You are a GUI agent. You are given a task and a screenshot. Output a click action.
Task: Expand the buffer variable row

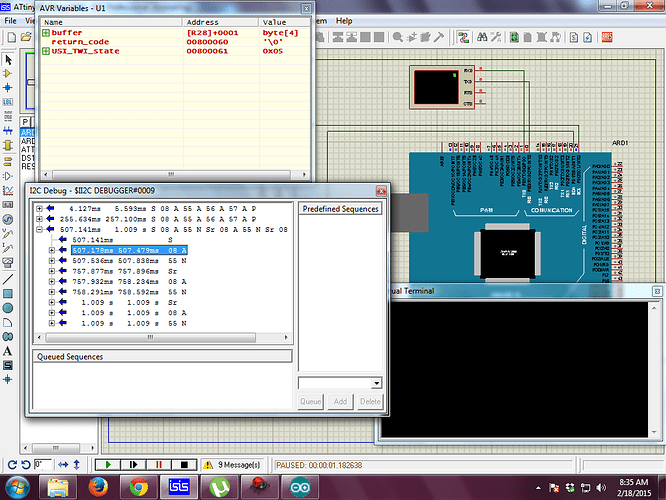[x=46, y=33]
